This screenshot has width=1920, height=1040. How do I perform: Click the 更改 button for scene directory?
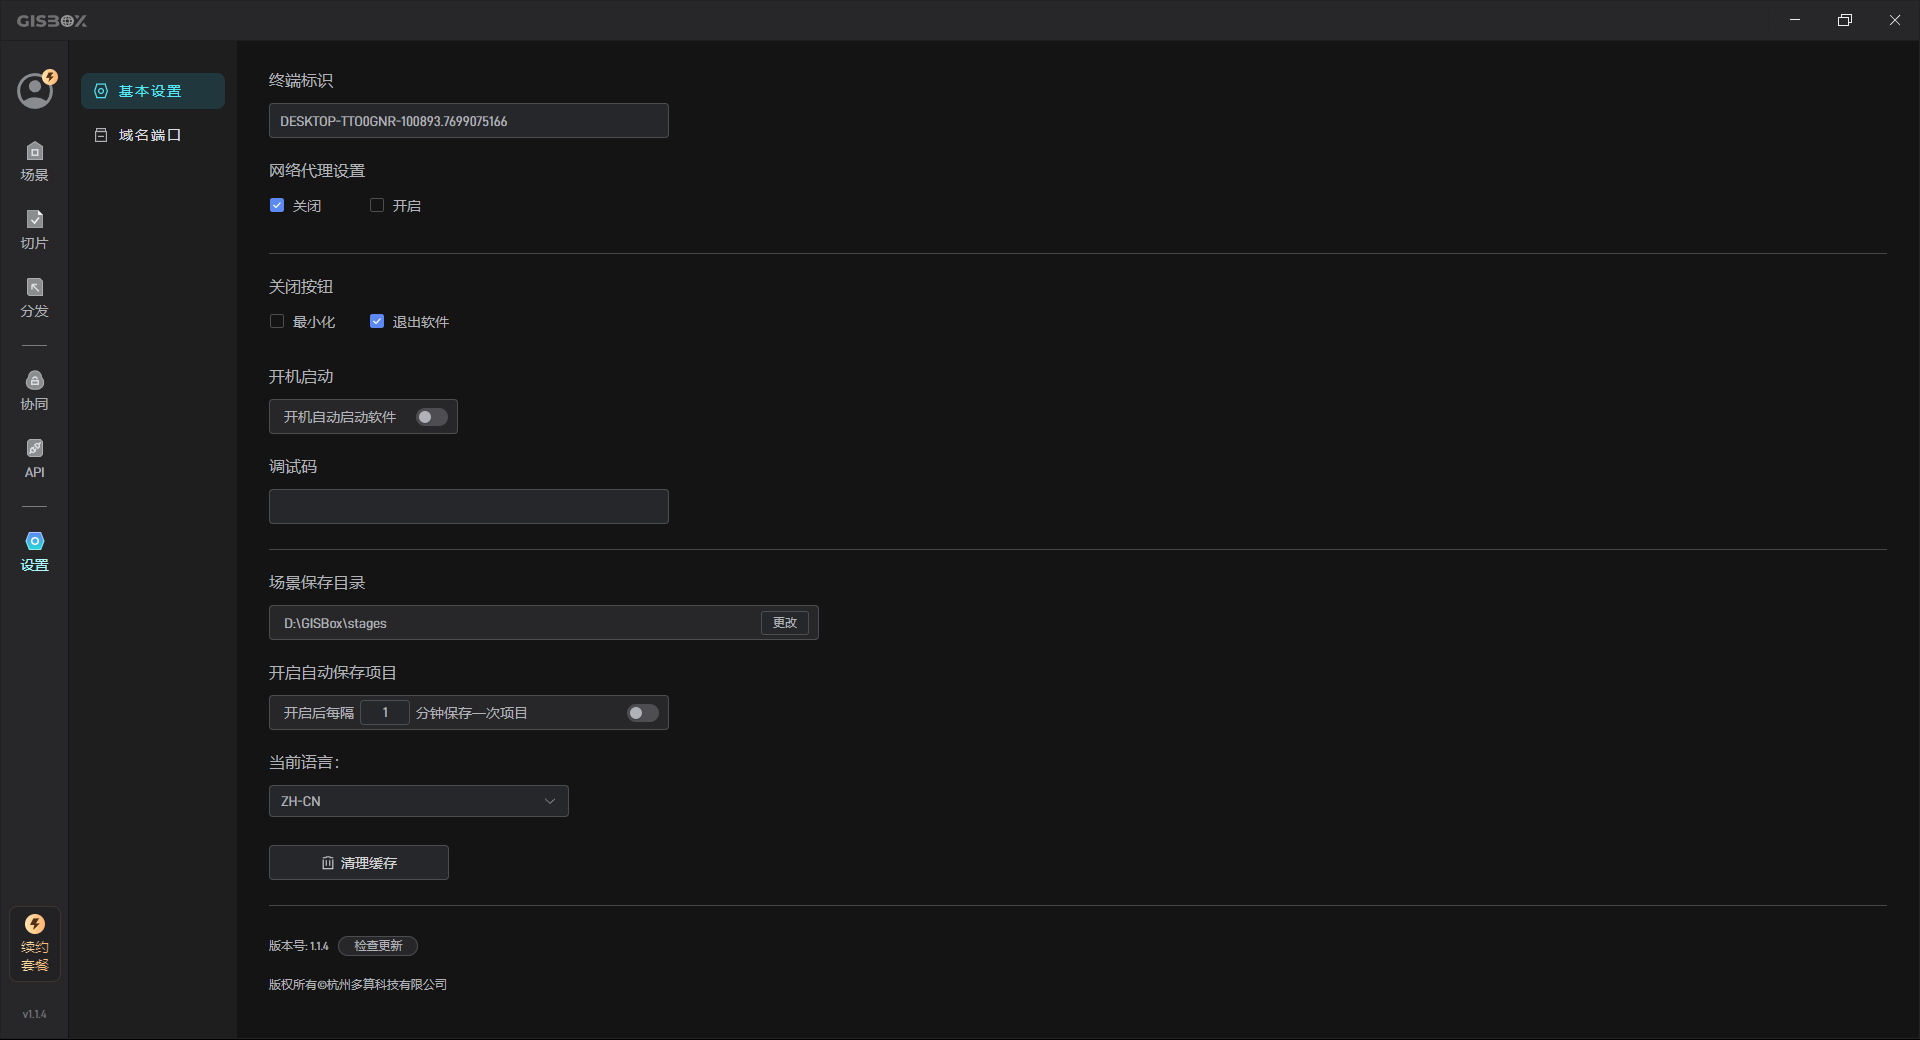pos(785,623)
